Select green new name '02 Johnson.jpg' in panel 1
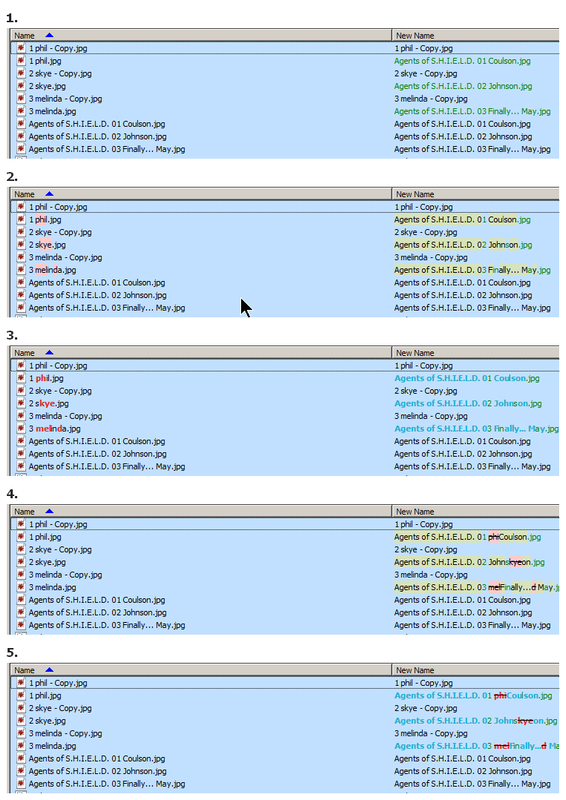 [x=463, y=86]
